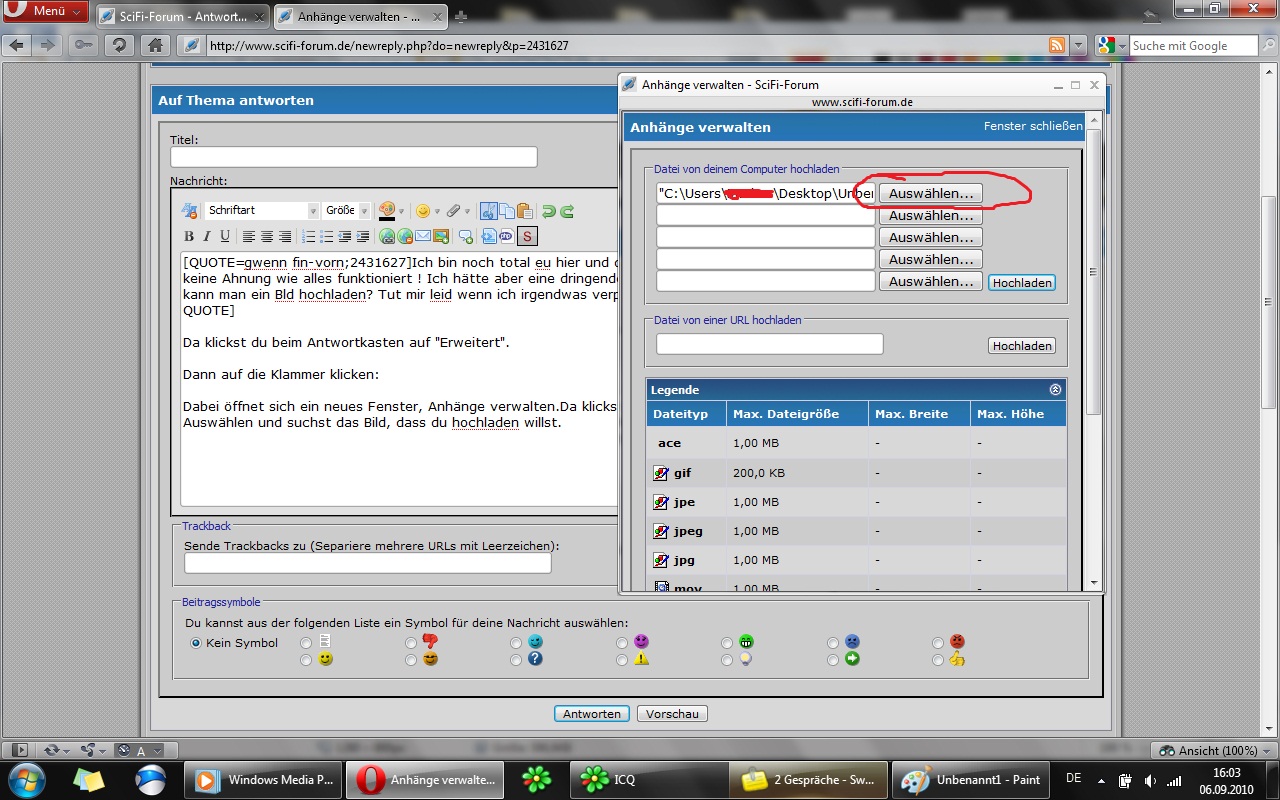Viewport: 1280px width, 800px height.
Task: Click the Antworten submit button
Action: click(591, 714)
